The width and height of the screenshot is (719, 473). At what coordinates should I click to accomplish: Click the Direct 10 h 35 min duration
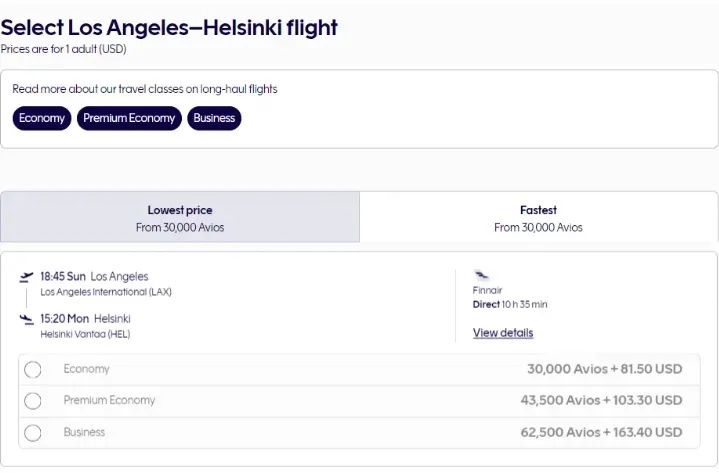(x=510, y=304)
